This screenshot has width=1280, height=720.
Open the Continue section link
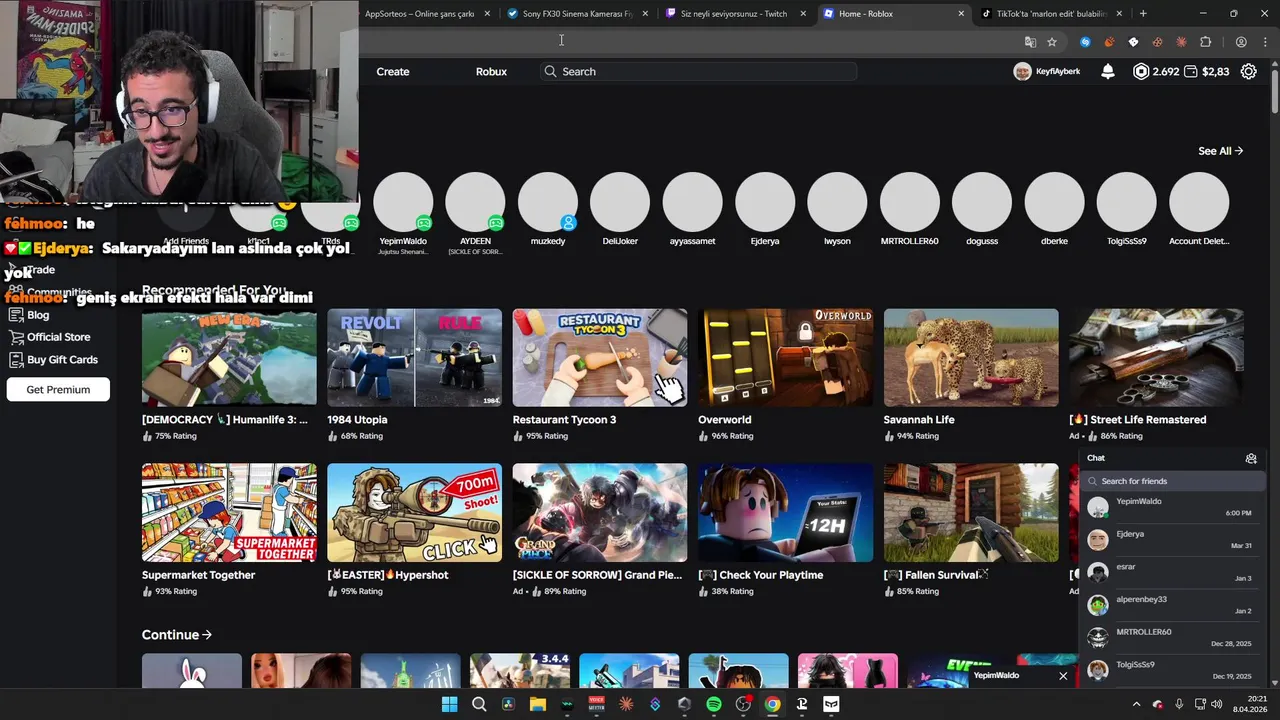[x=177, y=634]
